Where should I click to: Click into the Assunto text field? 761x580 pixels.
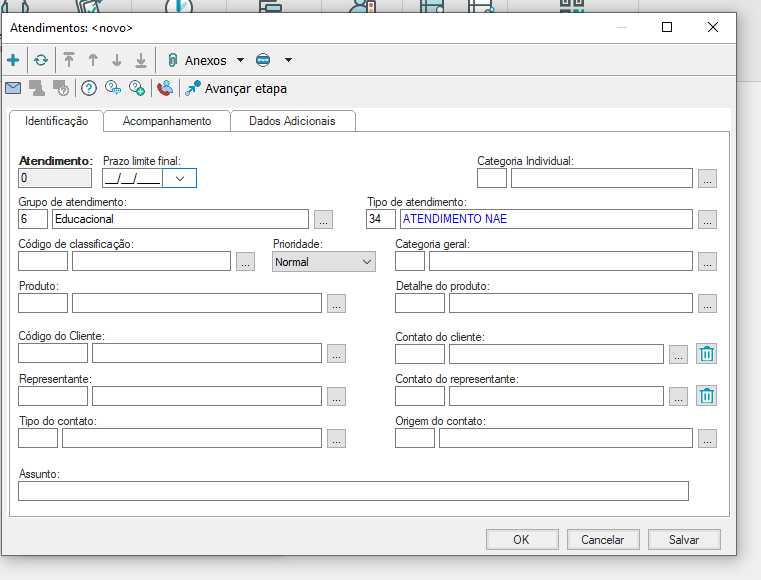coord(353,491)
